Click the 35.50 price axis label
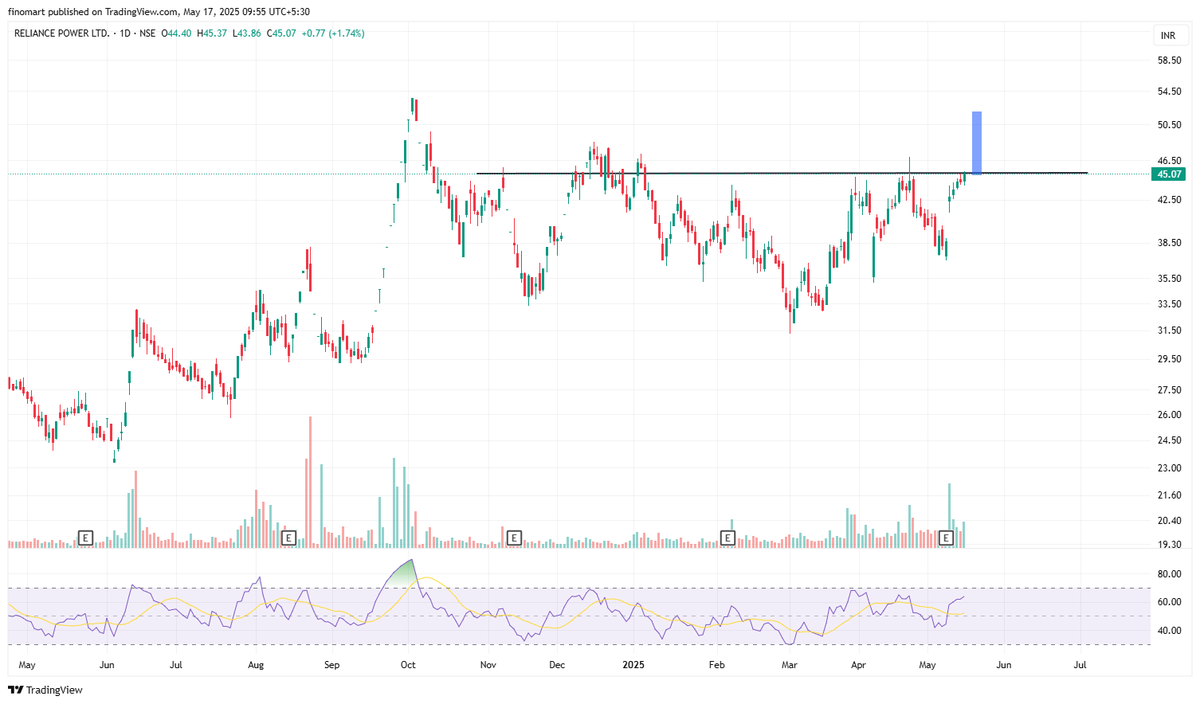The height and width of the screenshot is (704, 1200). pos(1168,279)
